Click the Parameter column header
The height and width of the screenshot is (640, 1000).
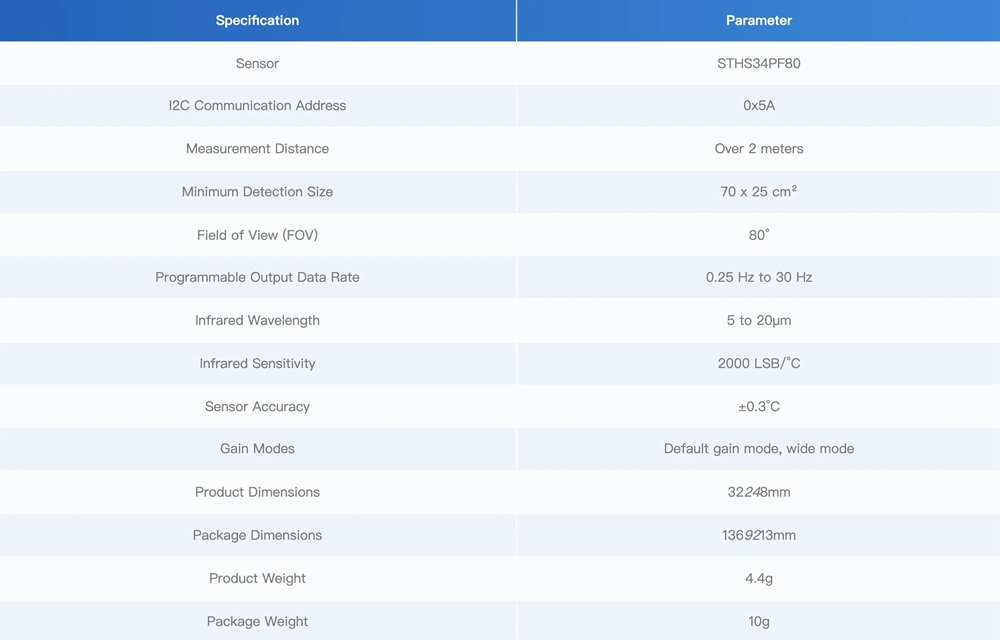pyautogui.click(x=758, y=20)
